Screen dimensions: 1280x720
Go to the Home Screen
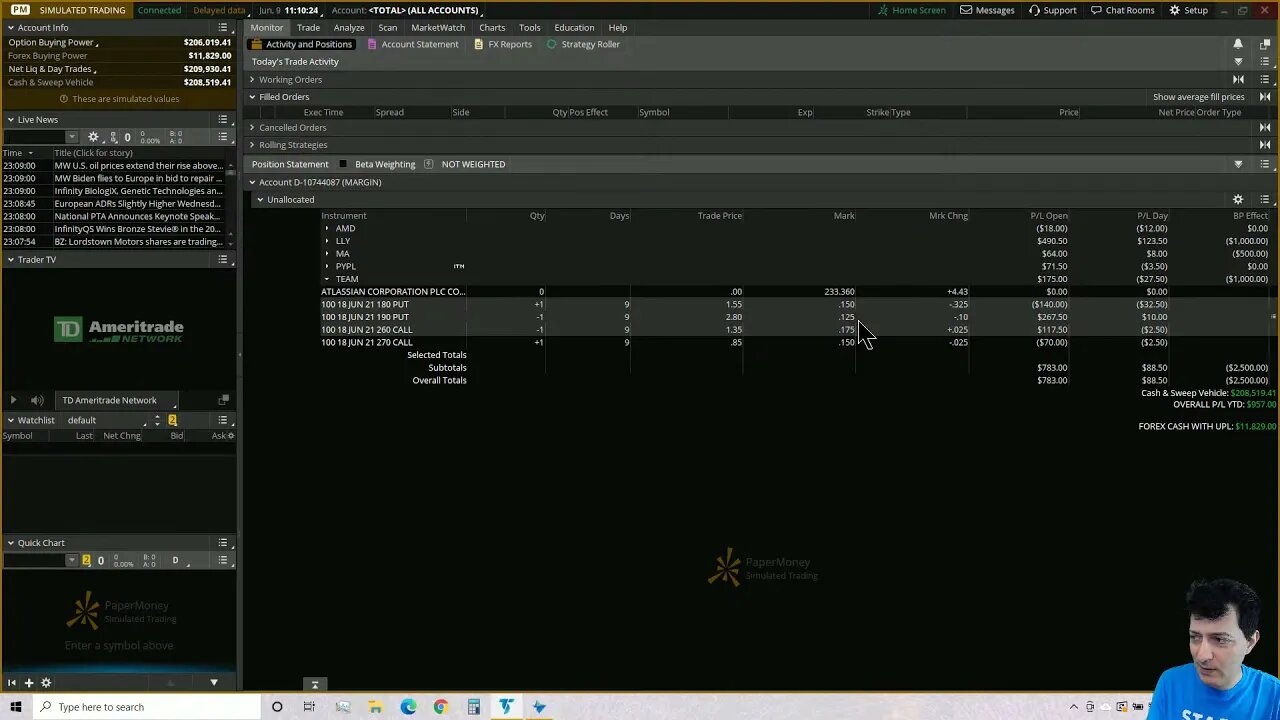(x=911, y=10)
